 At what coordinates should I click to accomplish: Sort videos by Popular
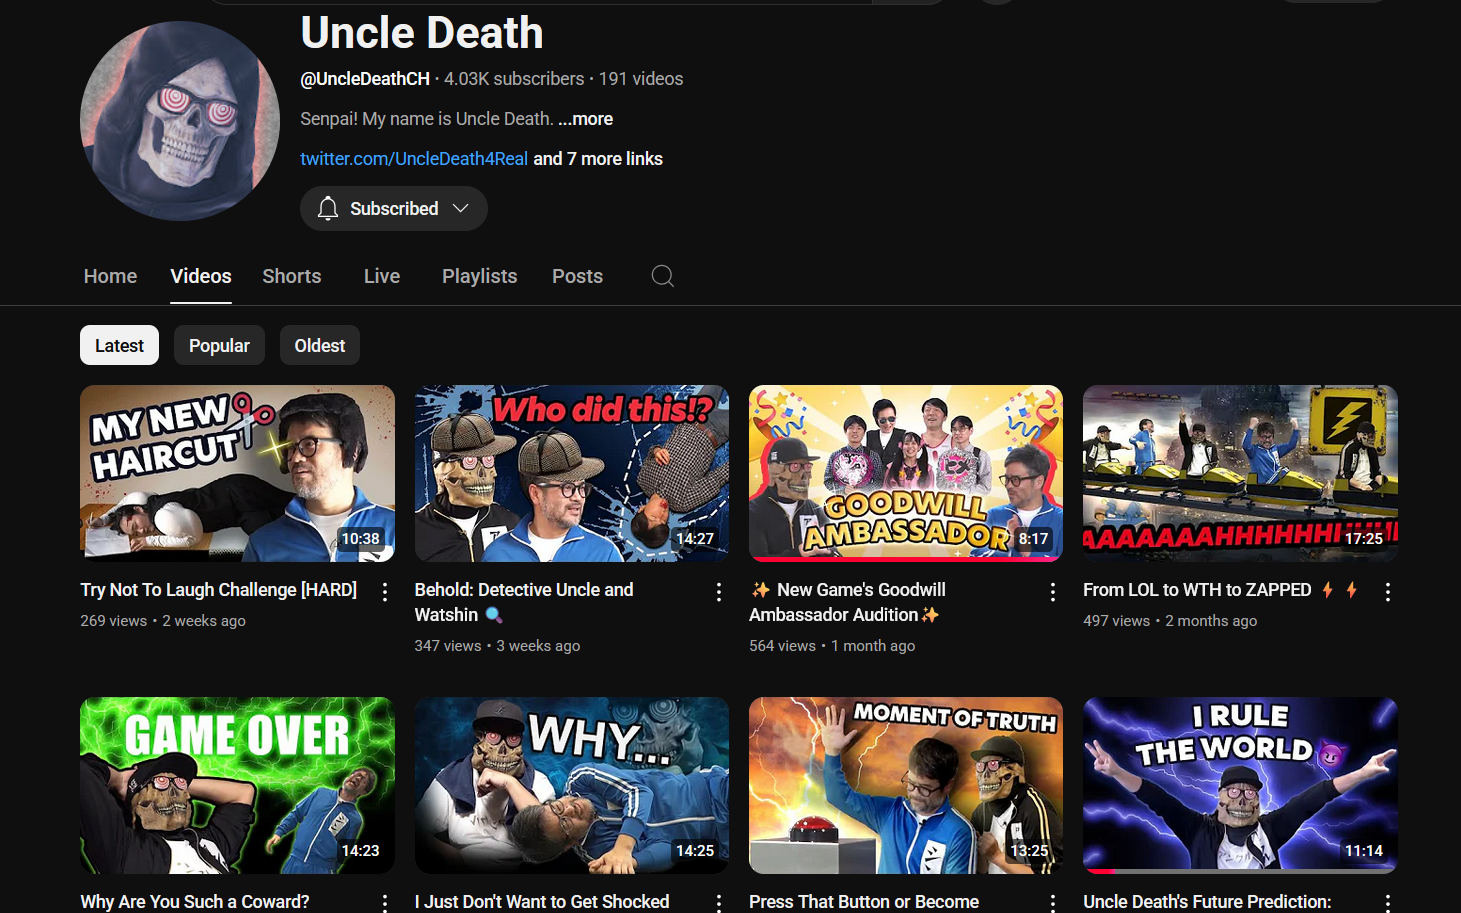click(219, 345)
